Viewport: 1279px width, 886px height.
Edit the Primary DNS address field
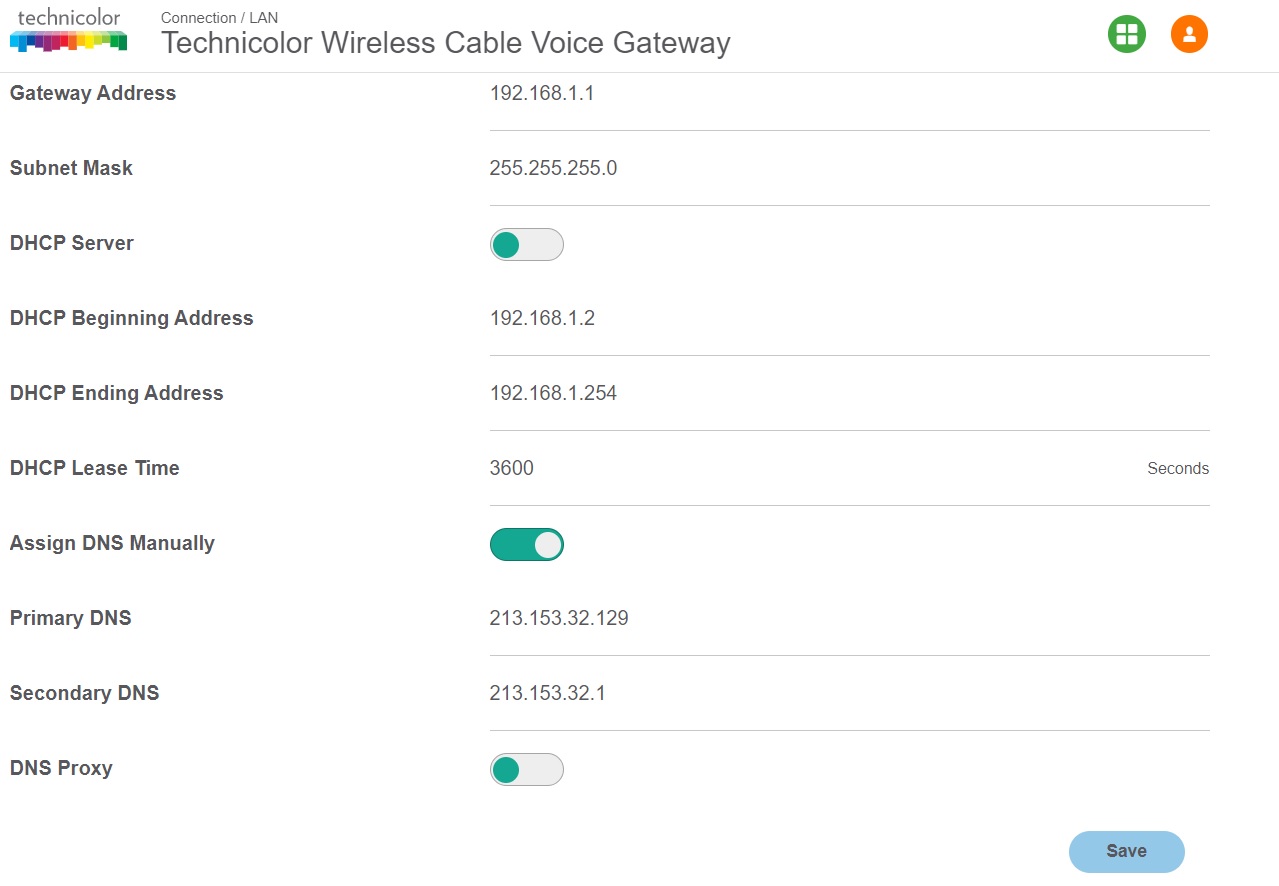849,619
